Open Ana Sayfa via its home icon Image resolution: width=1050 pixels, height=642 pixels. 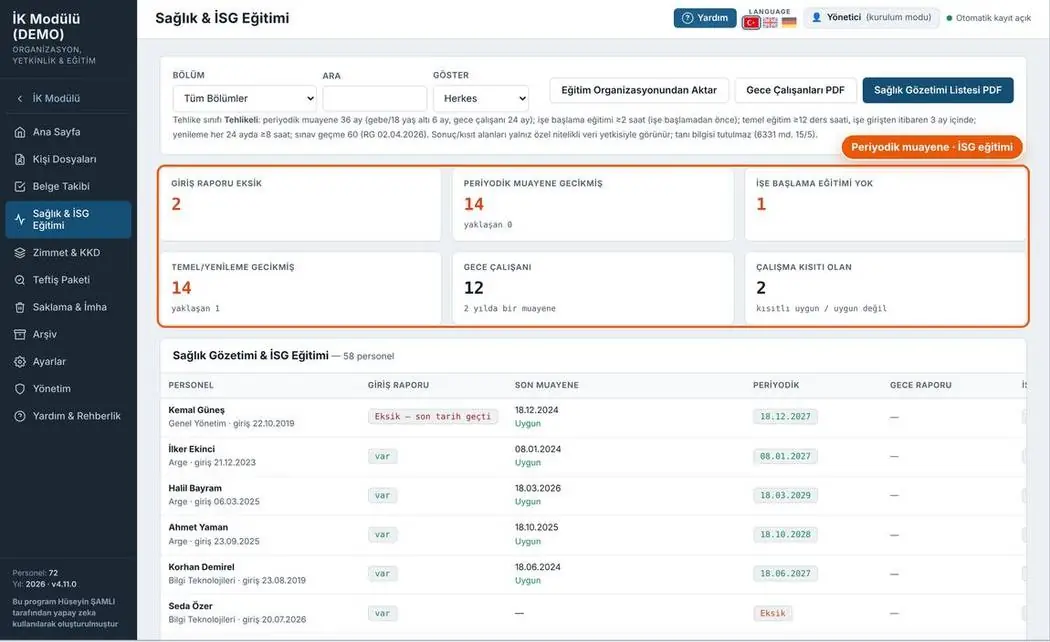[20, 132]
